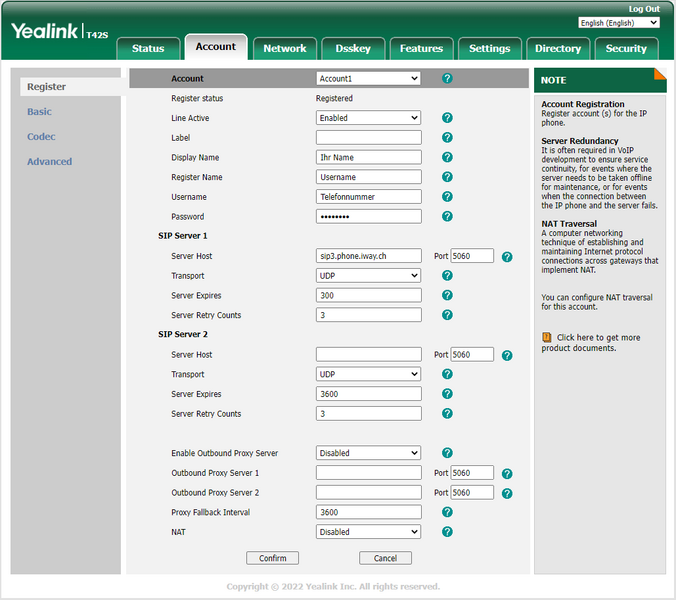676x600 pixels.
Task: Click the Confirm button
Action: [x=272, y=558]
